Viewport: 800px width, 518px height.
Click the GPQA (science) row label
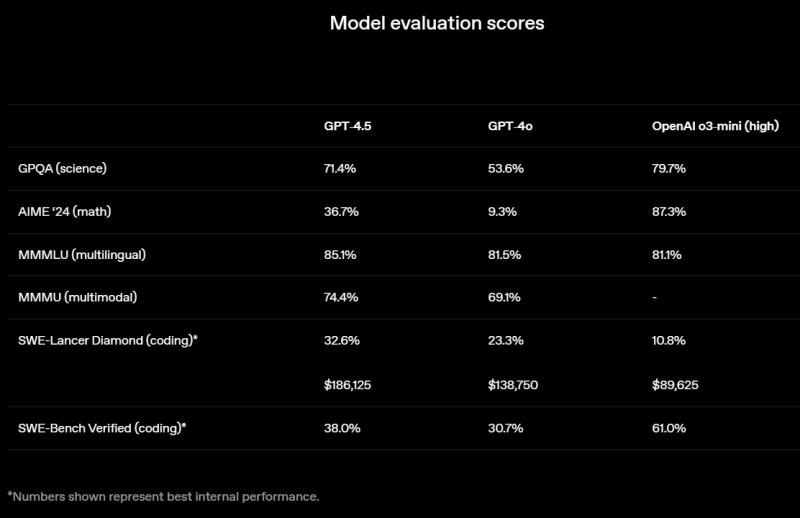pos(63,168)
